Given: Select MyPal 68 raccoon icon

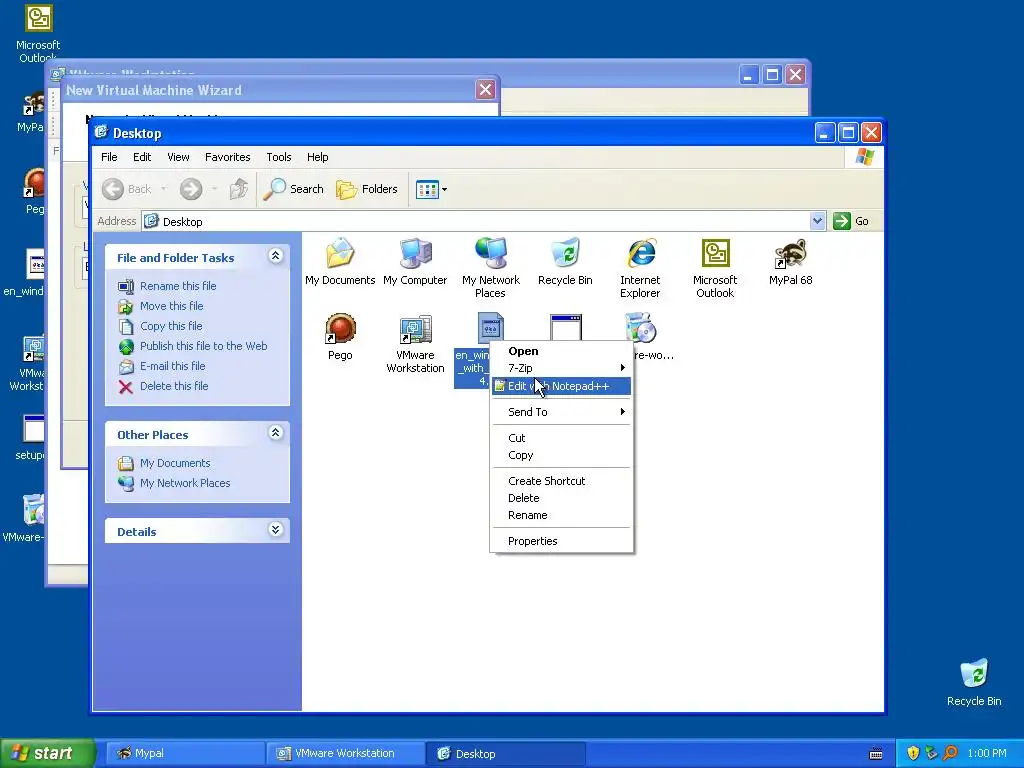Looking at the screenshot, I should tap(790, 253).
